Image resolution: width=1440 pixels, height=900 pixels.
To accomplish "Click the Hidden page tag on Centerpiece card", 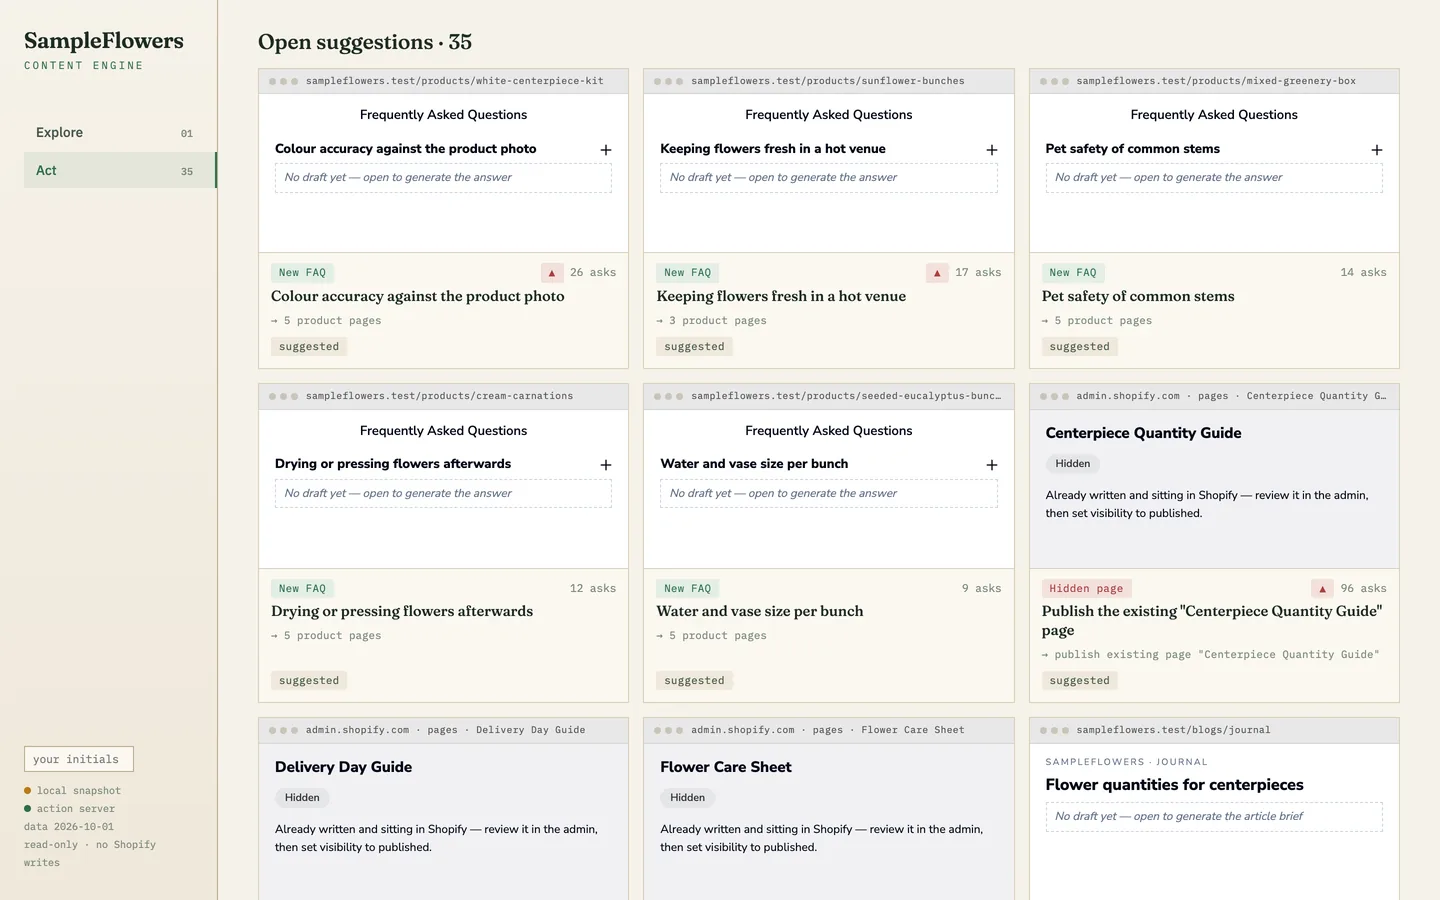I will tap(1087, 589).
